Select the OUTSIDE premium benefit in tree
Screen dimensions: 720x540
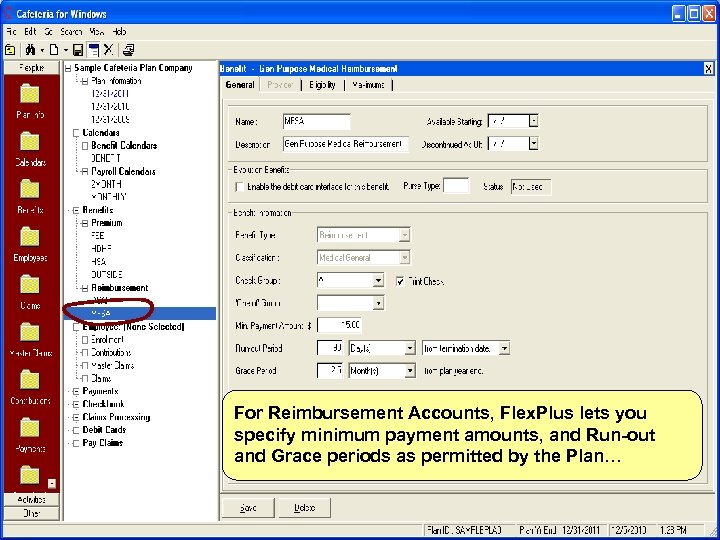tap(107, 275)
